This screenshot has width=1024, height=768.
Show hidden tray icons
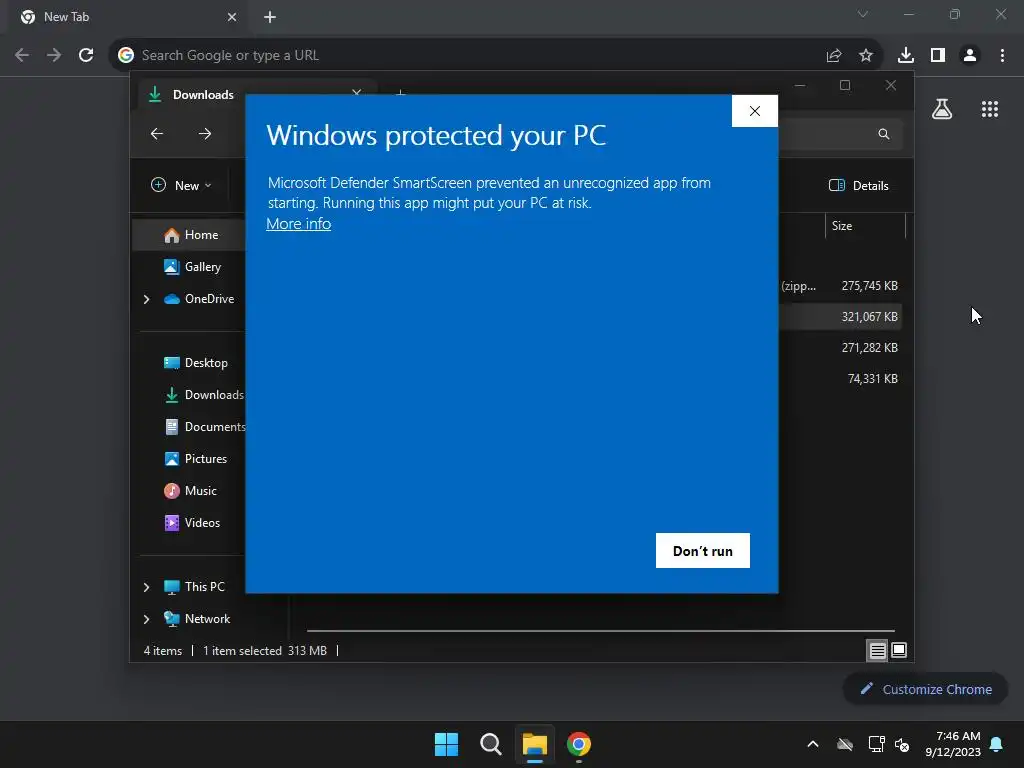[x=813, y=744]
